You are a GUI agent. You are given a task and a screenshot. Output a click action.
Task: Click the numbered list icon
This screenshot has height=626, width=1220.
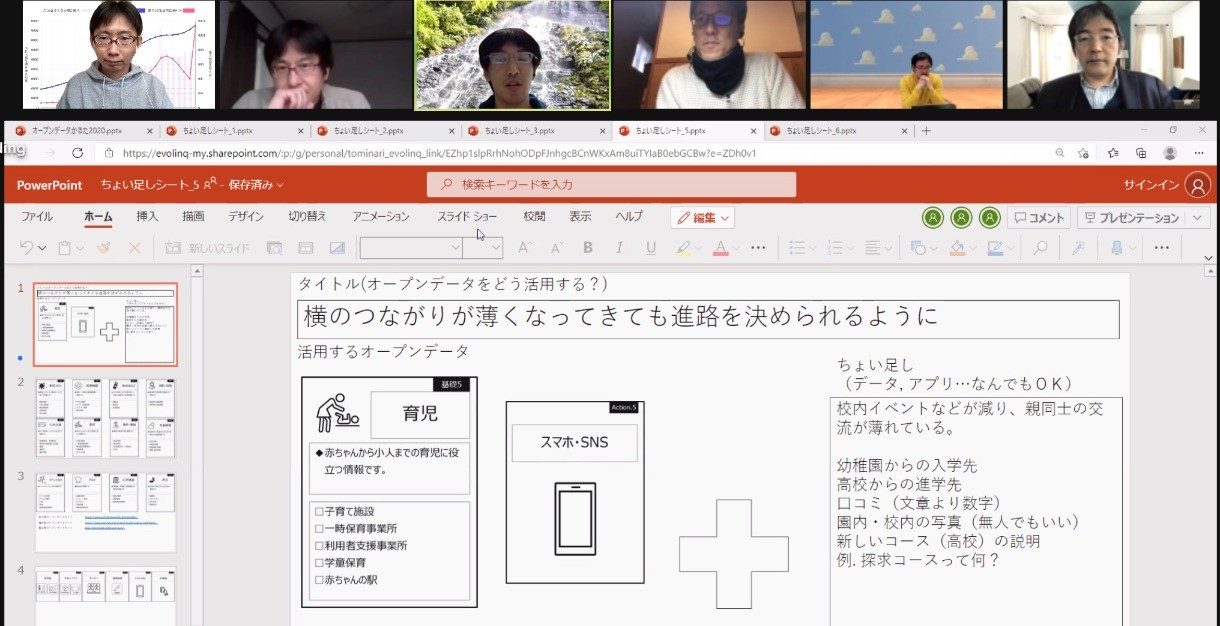[835, 248]
